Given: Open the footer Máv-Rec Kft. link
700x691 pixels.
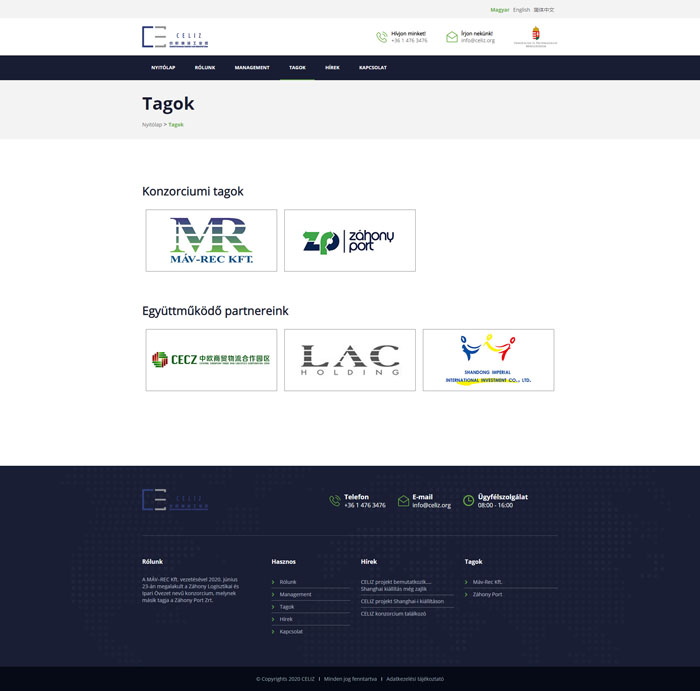Looking at the screenshot, I should pyautogui.click(x=488, y=582).
